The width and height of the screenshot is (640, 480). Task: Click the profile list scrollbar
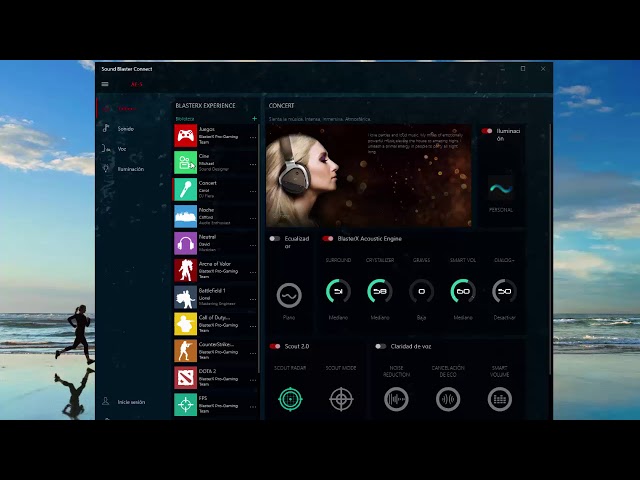point(259,249)
